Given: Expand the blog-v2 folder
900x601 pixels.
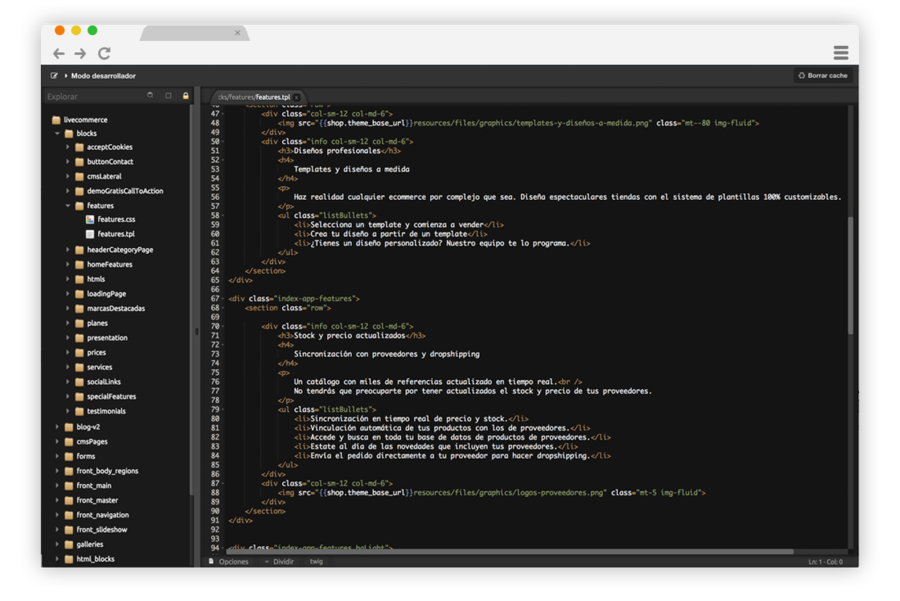Looking at the screenshot, I should coord(57,427).
